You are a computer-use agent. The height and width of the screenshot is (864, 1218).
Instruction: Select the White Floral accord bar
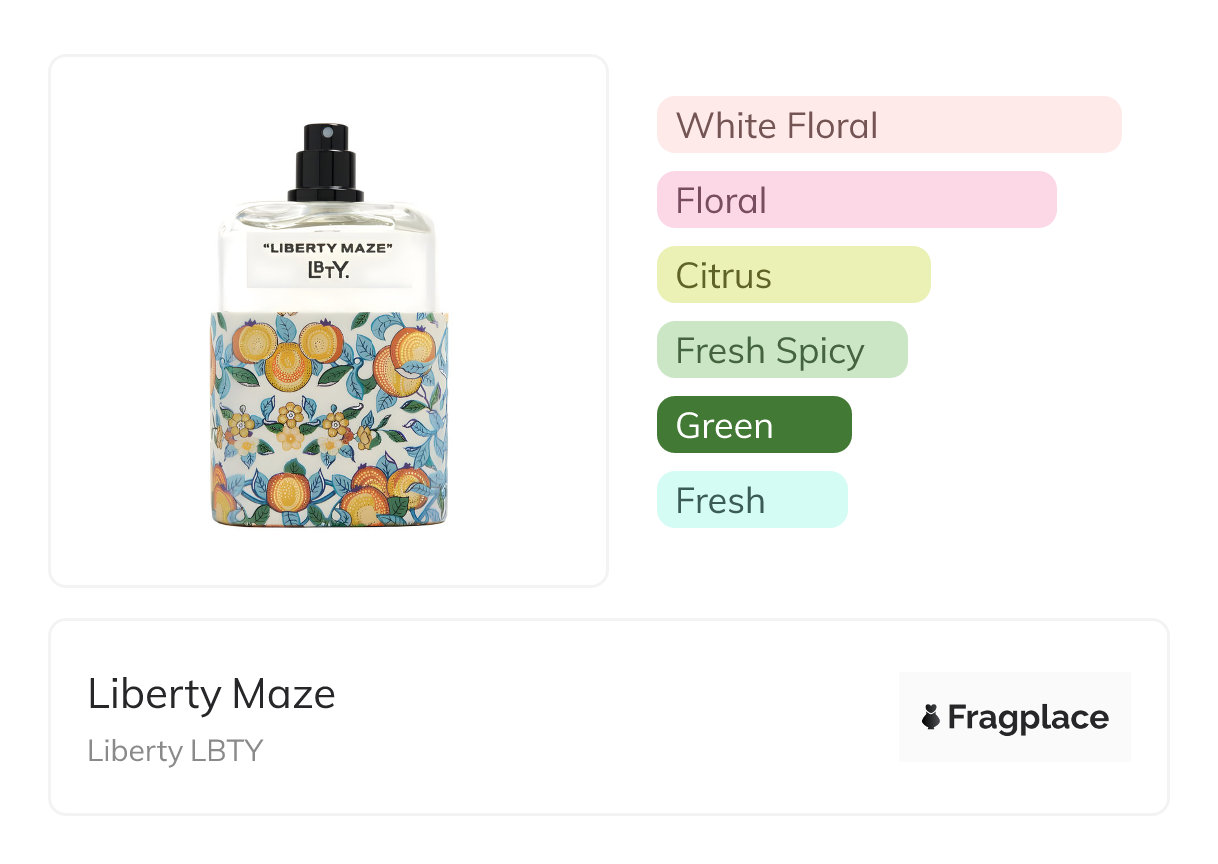pyautogui.click(x=888, y=125)
